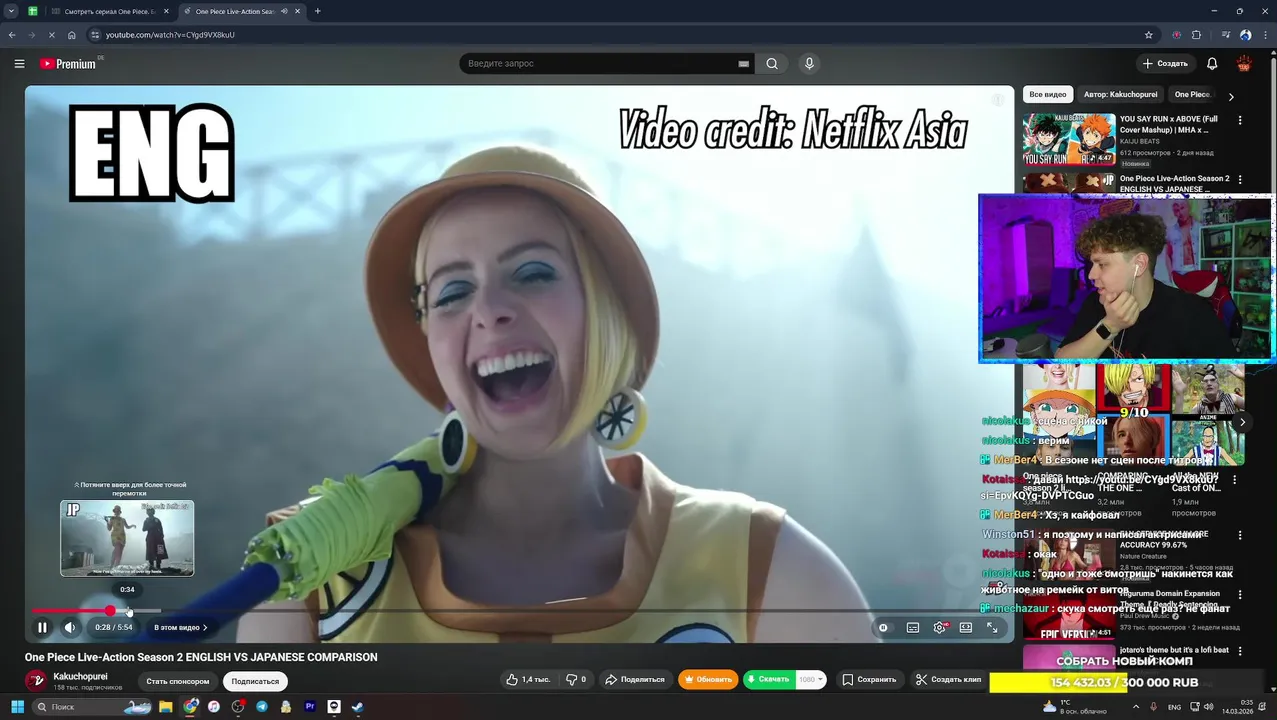
Task: Show hidden system tray icons
Action: 1135,707
